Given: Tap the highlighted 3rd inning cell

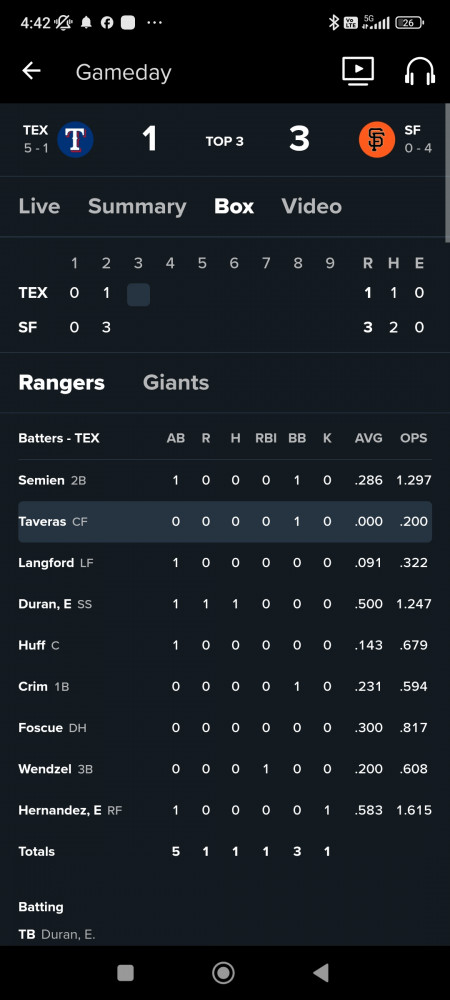Looking at the screenshot, I should [138, 295].
